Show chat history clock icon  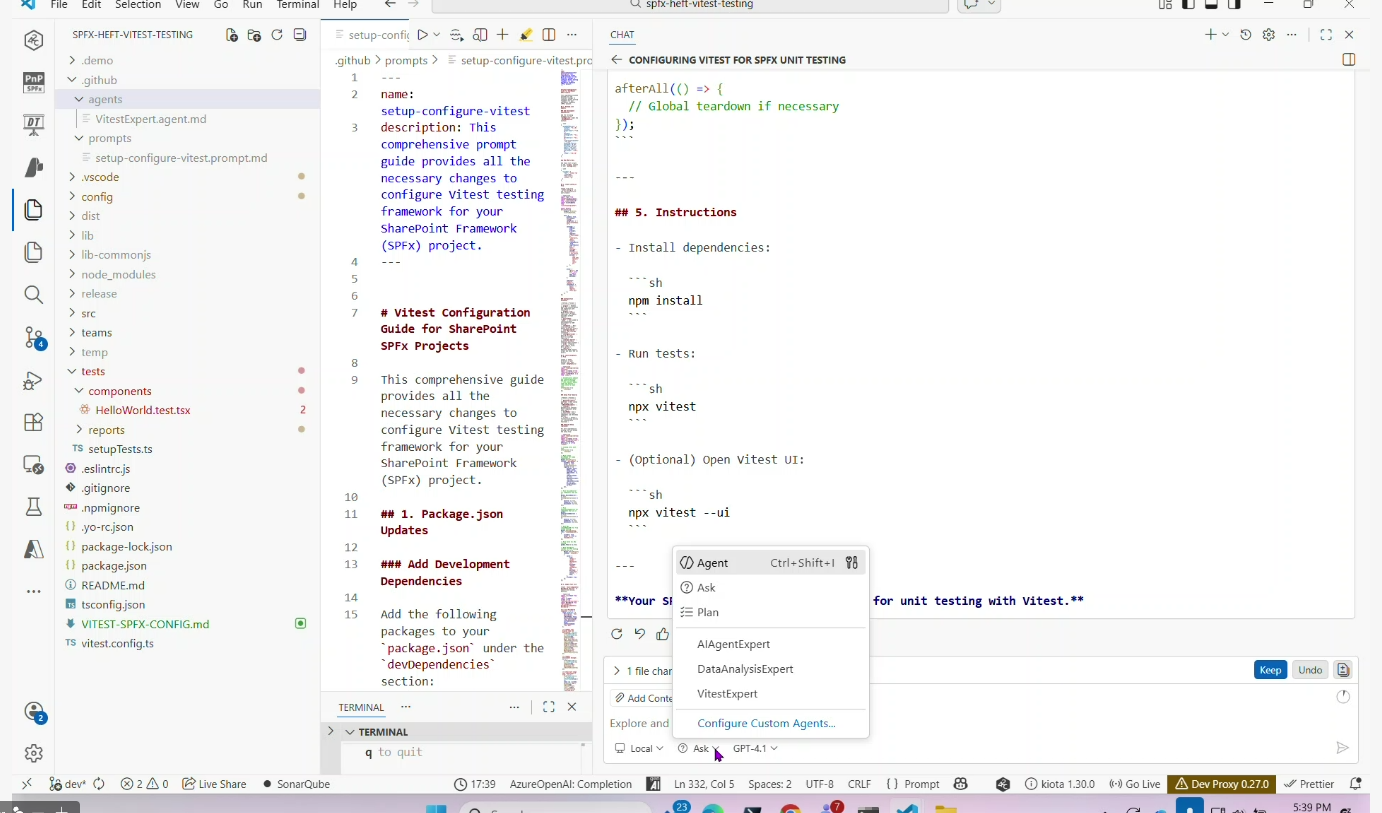coord(1245,35)
